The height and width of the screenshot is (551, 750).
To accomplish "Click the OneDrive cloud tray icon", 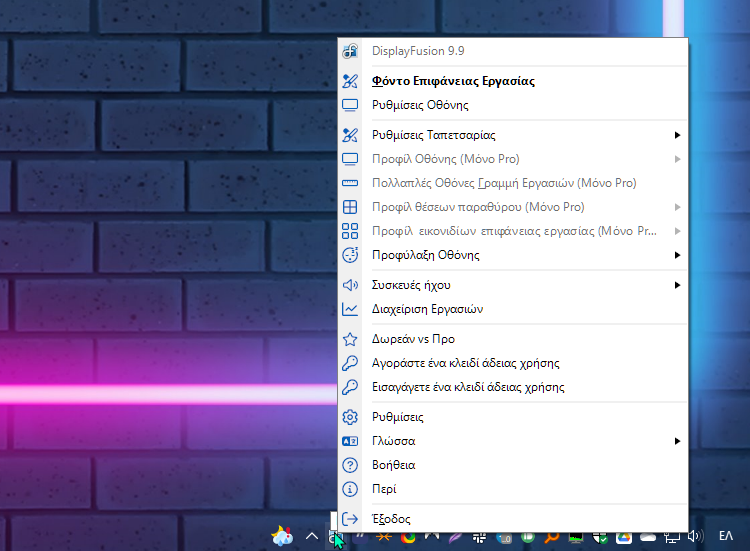I will [648, 539].
